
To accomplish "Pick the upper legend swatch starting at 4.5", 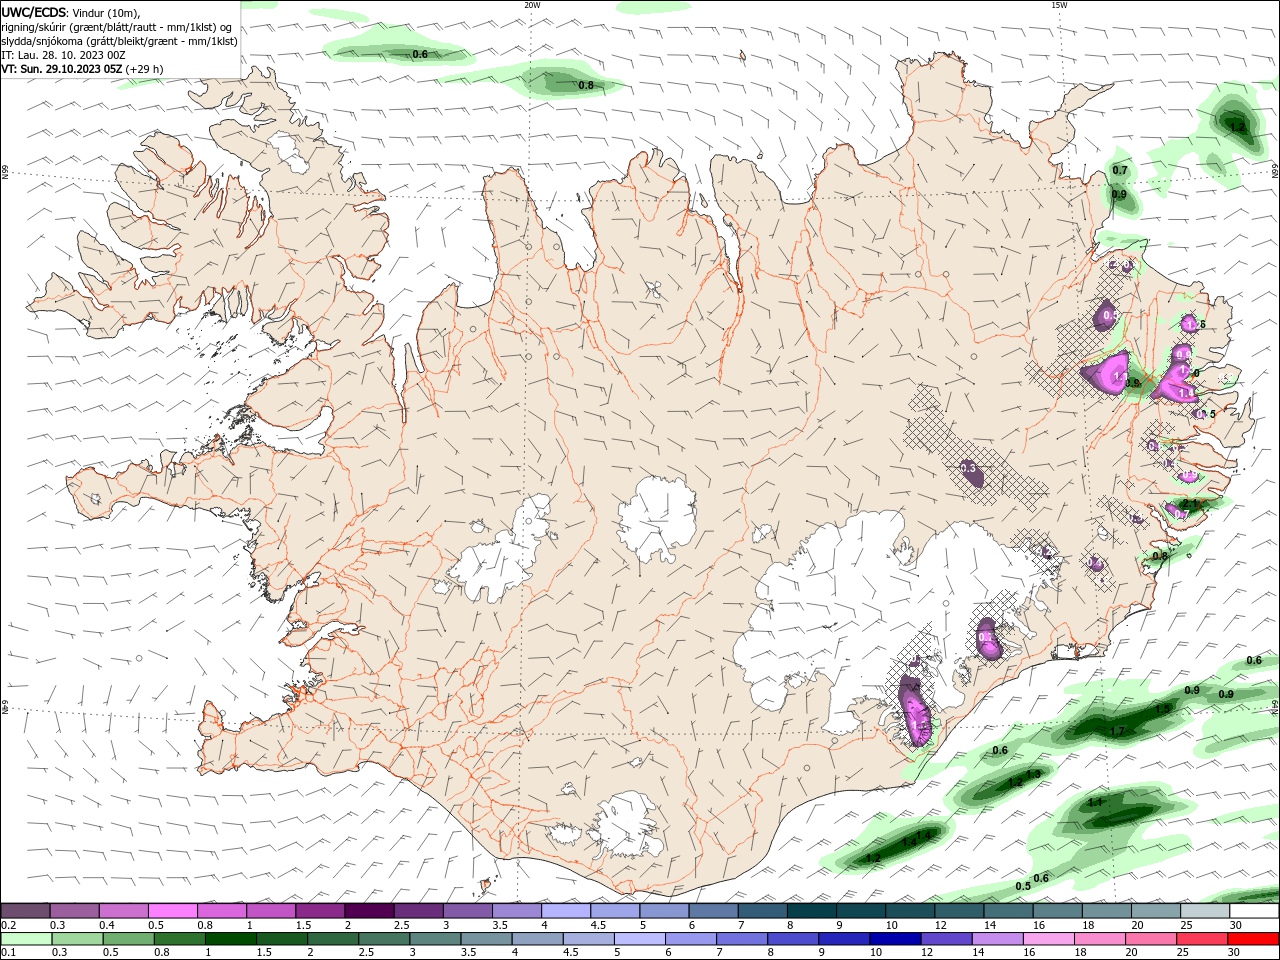I will (614, 911).
